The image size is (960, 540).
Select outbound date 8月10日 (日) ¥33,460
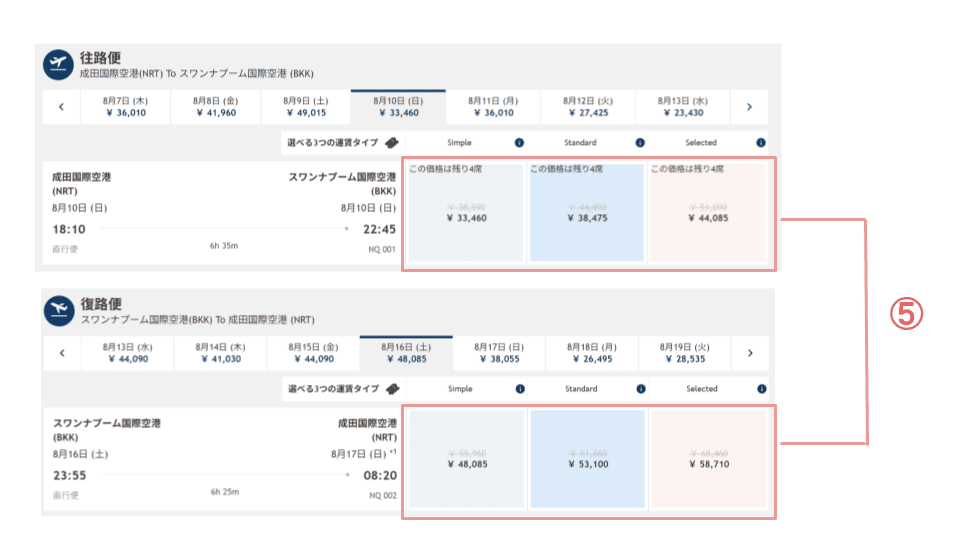point(398,107)
